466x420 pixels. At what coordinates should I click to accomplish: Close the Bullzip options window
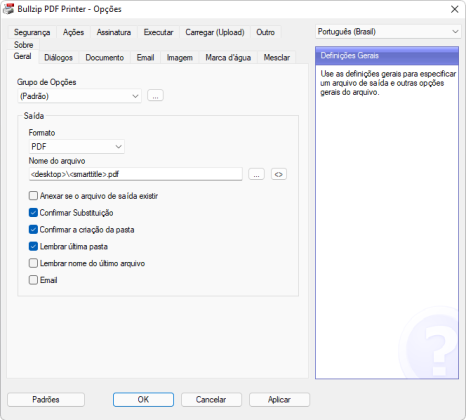coord(455,9)
